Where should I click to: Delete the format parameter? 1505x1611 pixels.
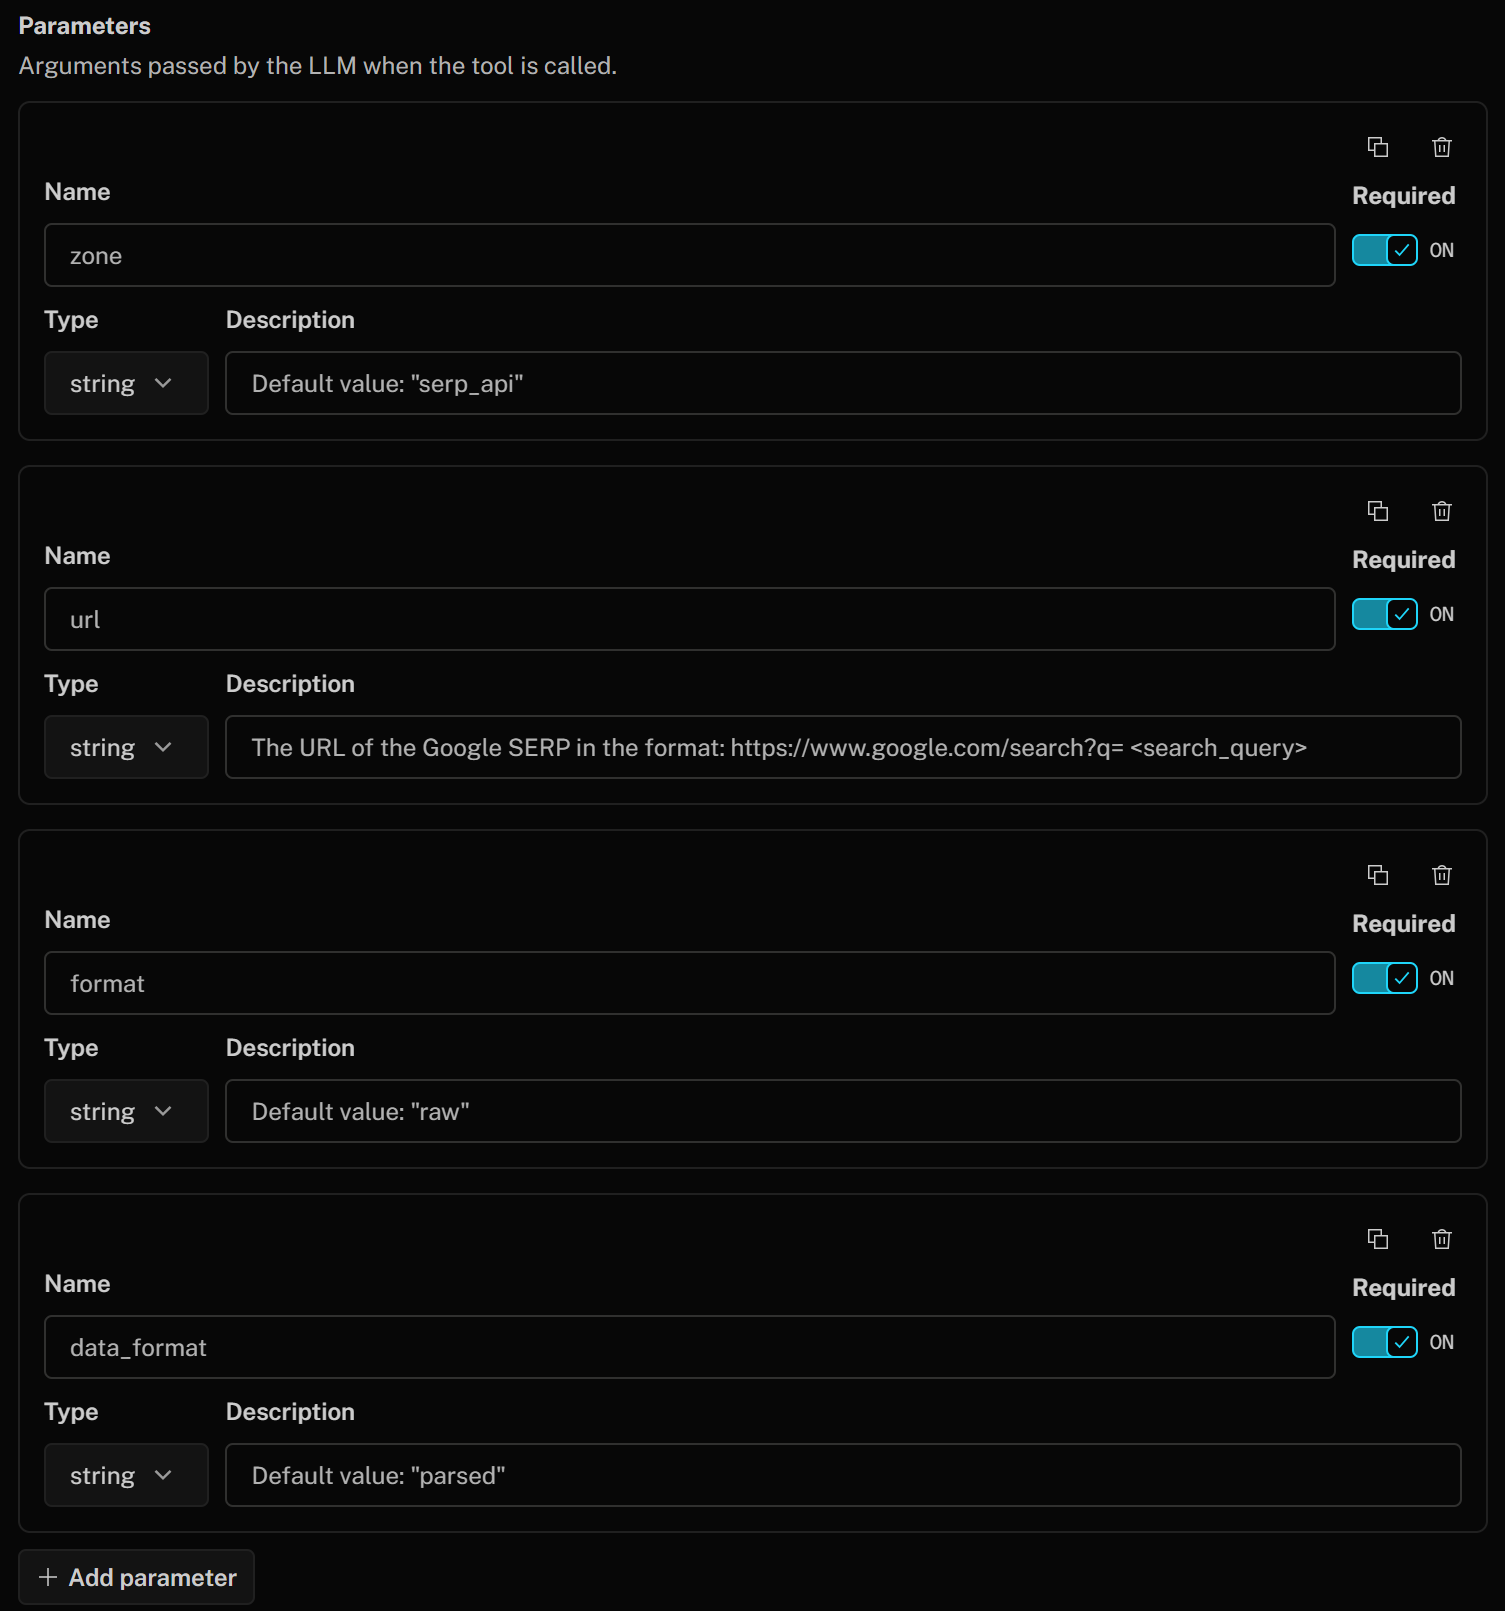point(1441,875)
